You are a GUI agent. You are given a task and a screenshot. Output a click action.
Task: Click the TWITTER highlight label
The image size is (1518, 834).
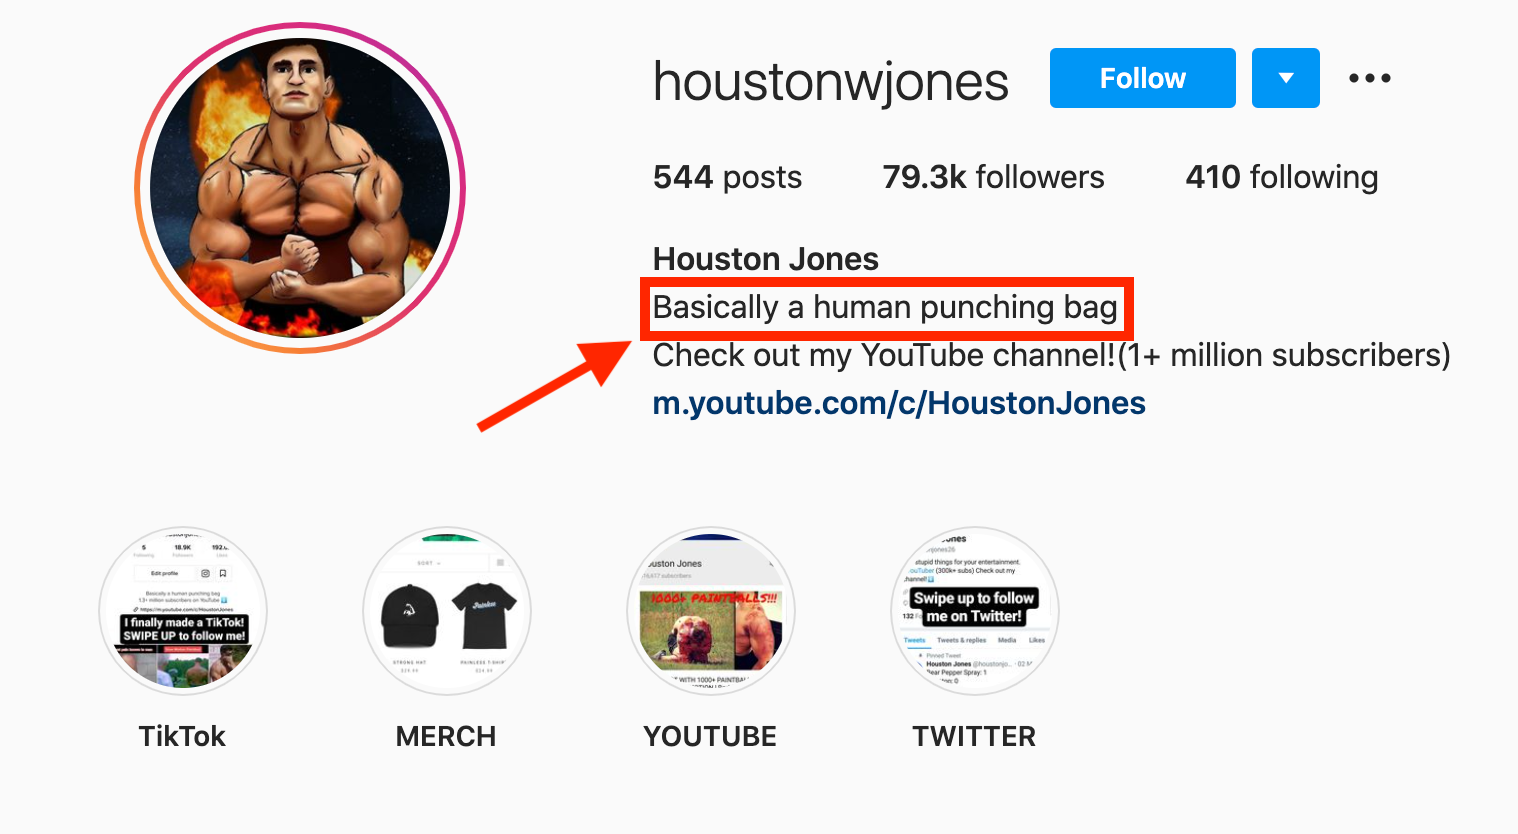(974, 737)
